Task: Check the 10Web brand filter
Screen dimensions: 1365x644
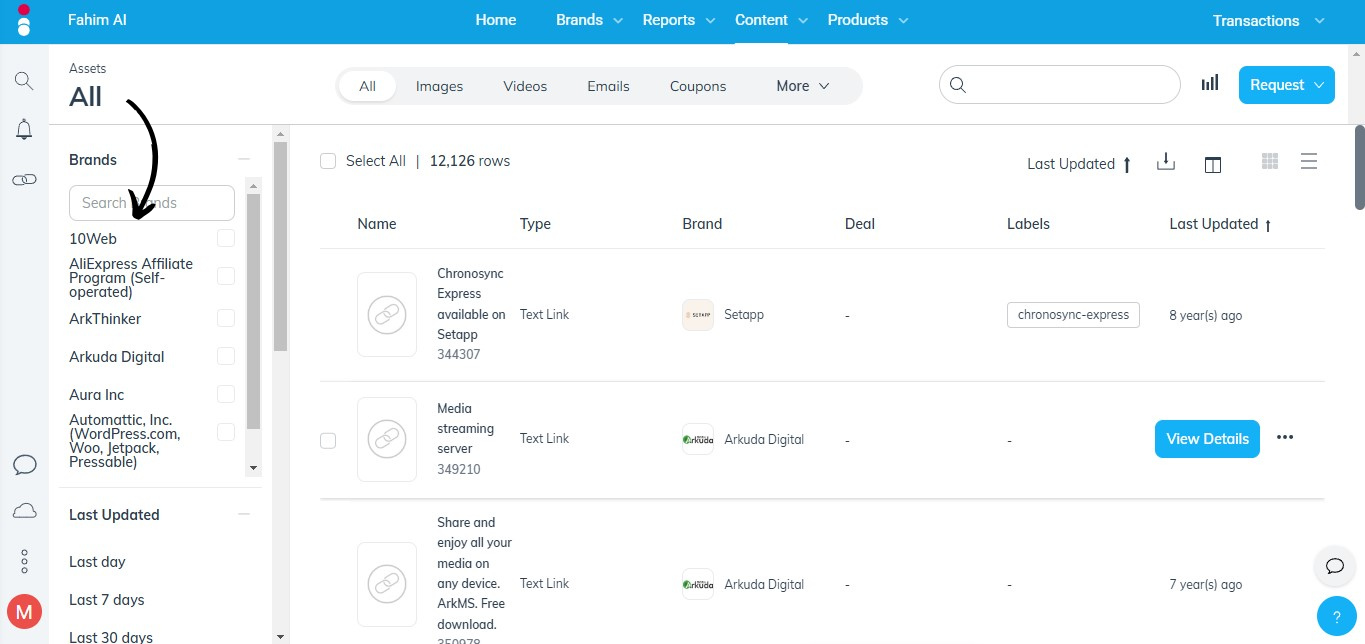Action: coord(226,238)
